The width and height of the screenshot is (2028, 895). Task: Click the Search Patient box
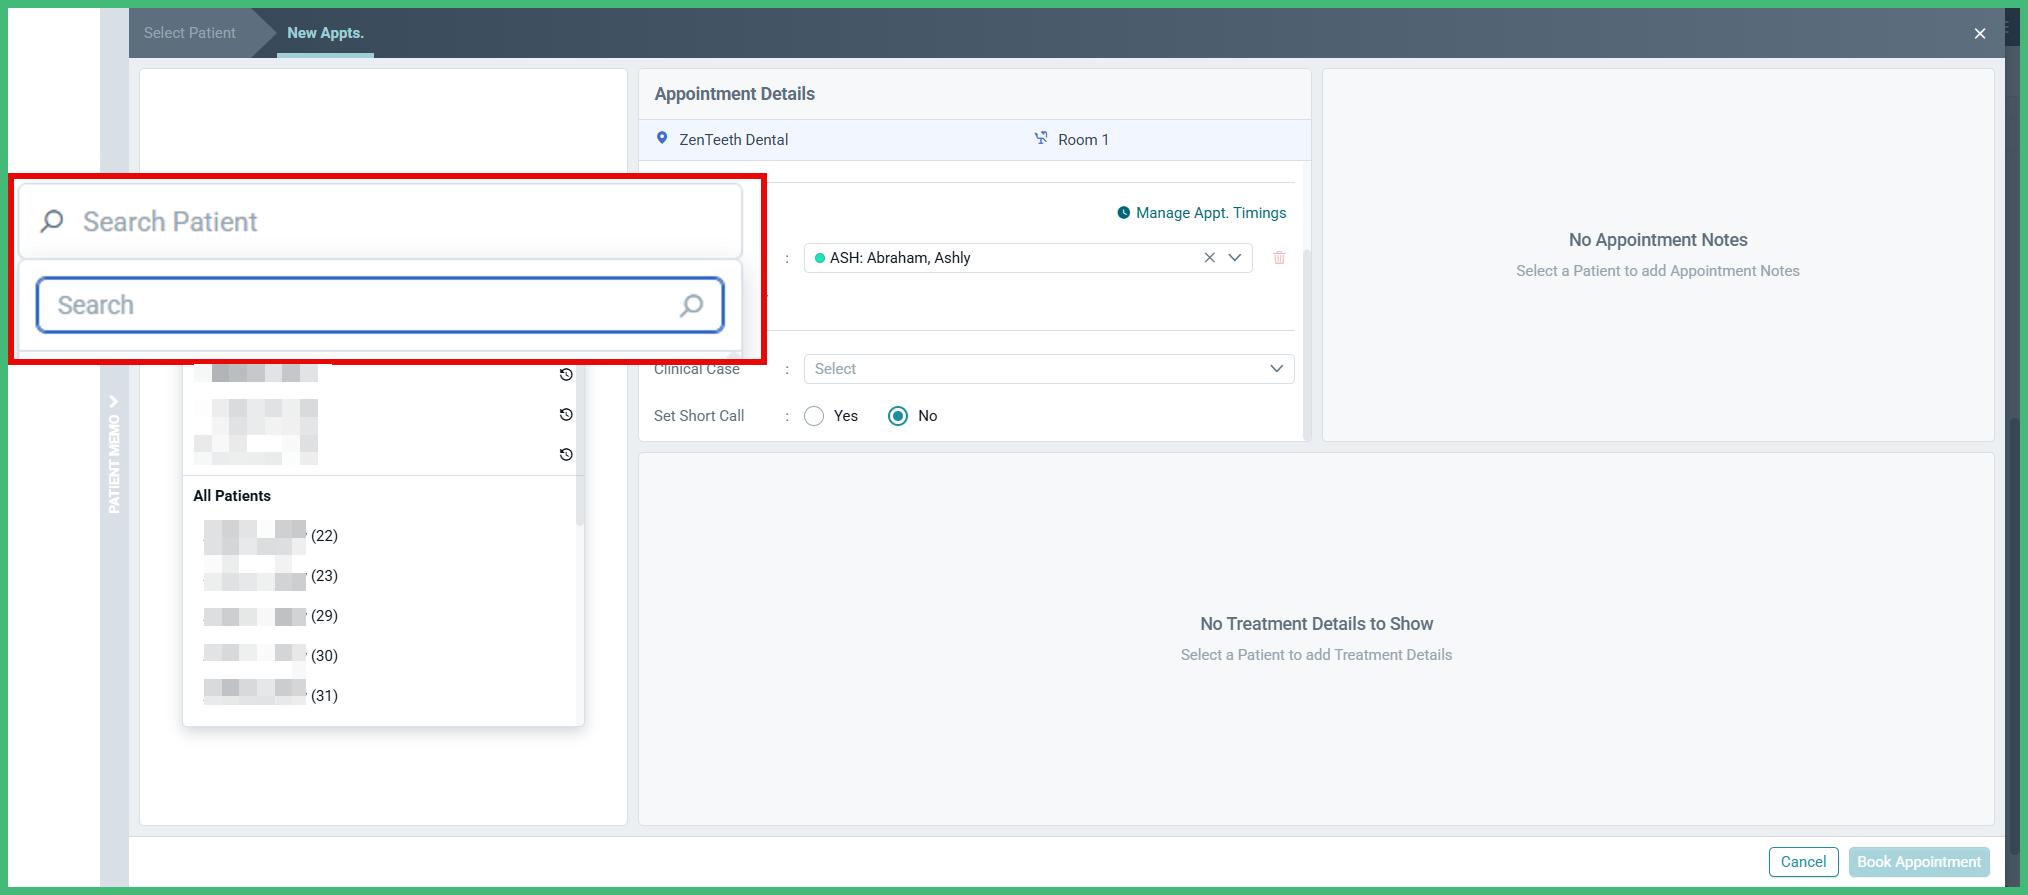(380, 221)
